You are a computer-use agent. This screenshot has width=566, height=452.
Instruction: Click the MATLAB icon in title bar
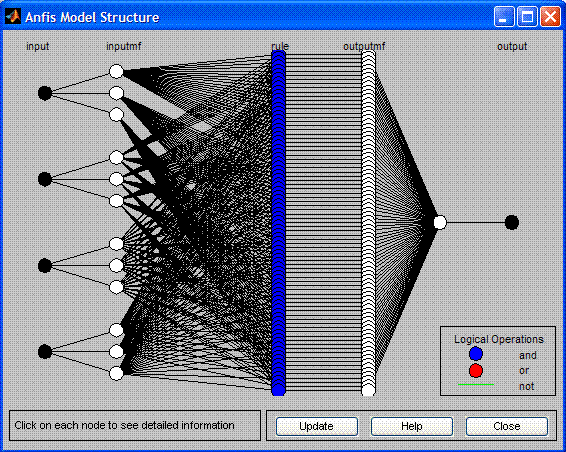pyautogui.click(x=13, y=17)
